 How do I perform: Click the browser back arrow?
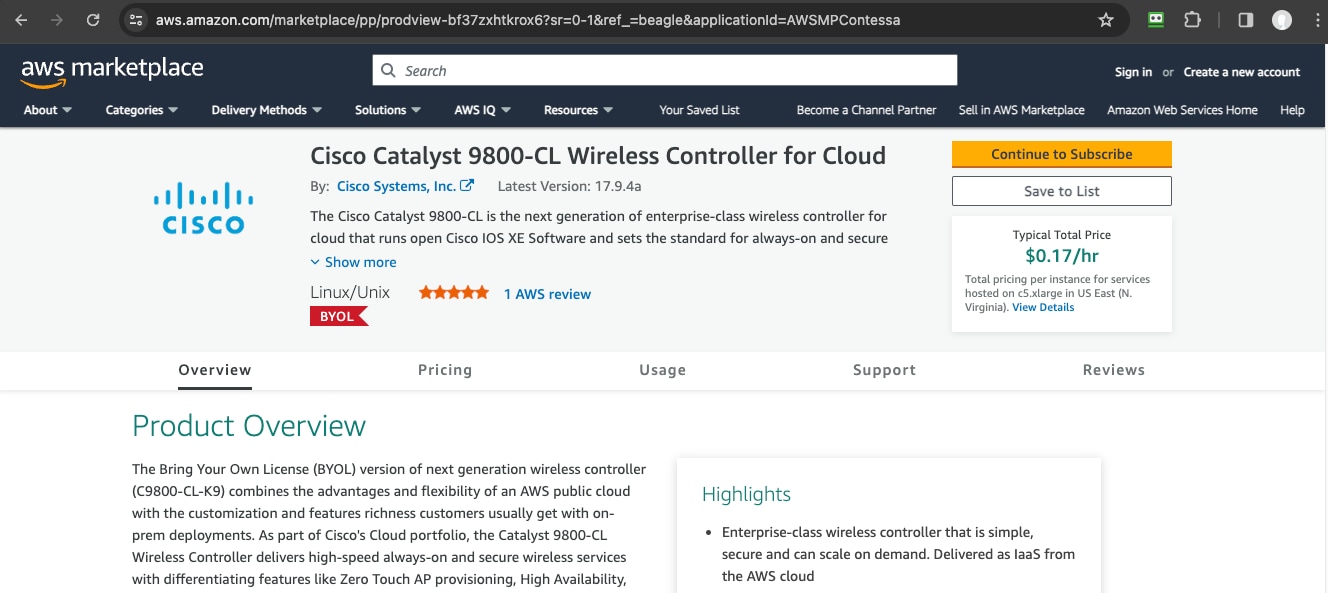22,20
